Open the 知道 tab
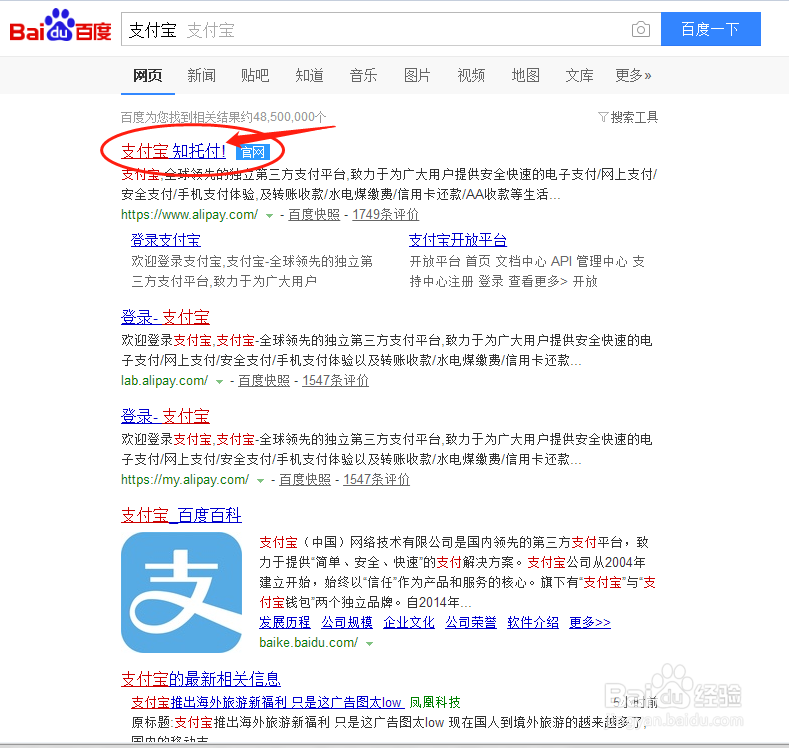Image resolution: width=789 pixels, height=748 pixels. pyautogui.click(x=309, y=75)
